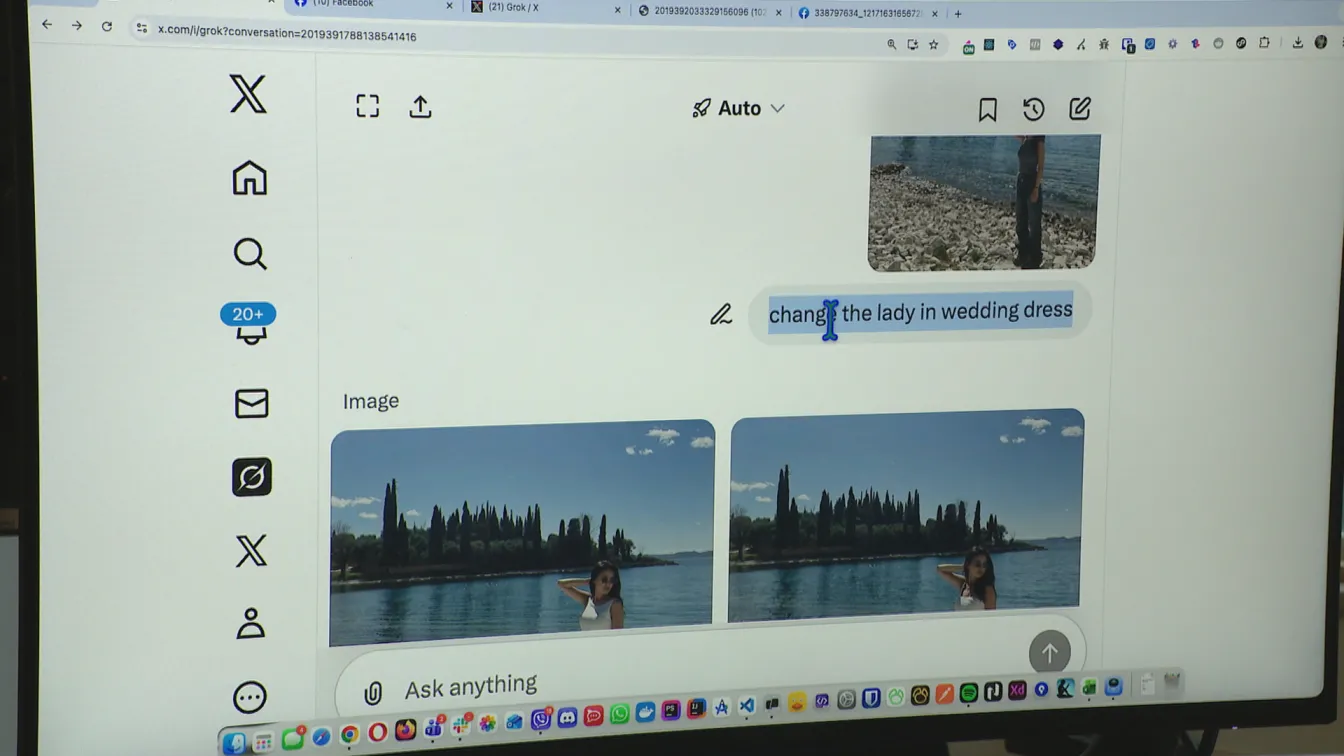The width and height of the screenshot is (1344, 756).
Task: Open Grok chat history
Action: pos(1034,109)
